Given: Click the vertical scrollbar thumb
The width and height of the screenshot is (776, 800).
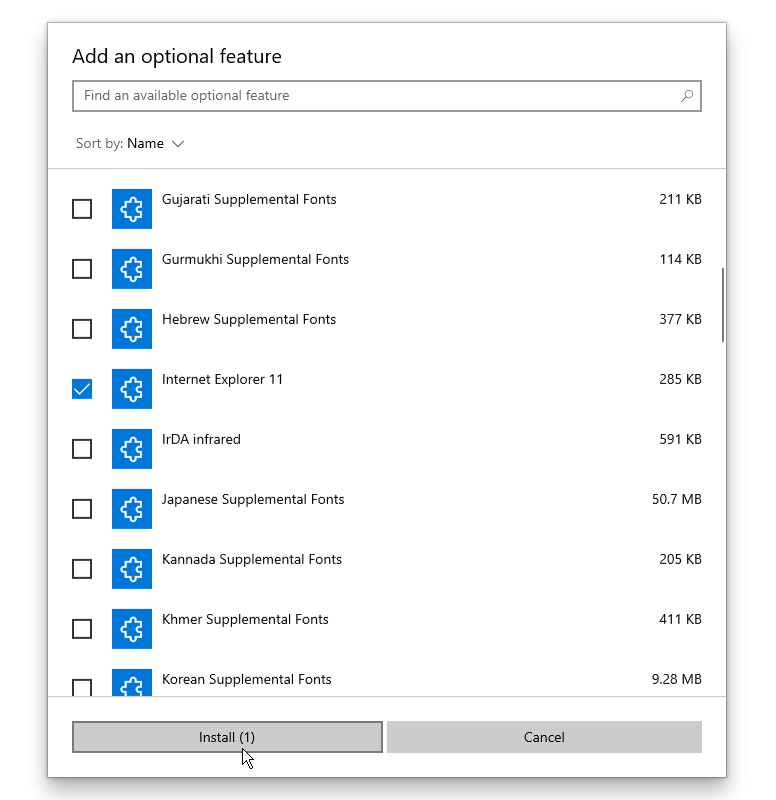Looking at the screenshot, I should (722, 305).
